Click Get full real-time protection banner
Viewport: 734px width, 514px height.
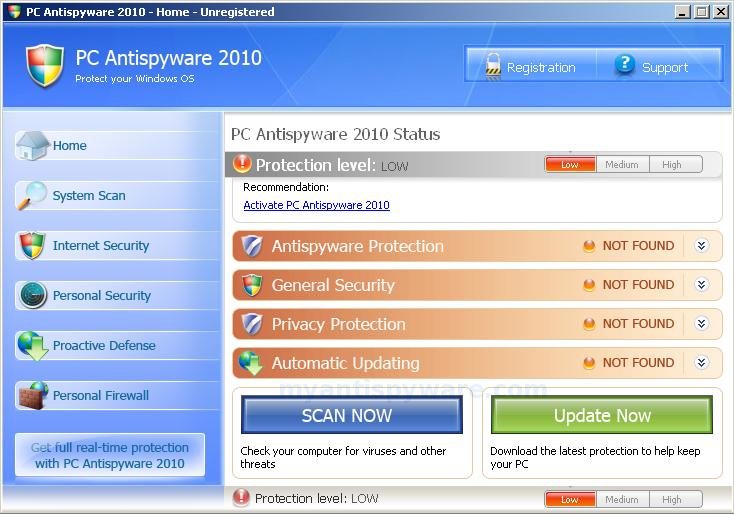click(x=110, y=455)
